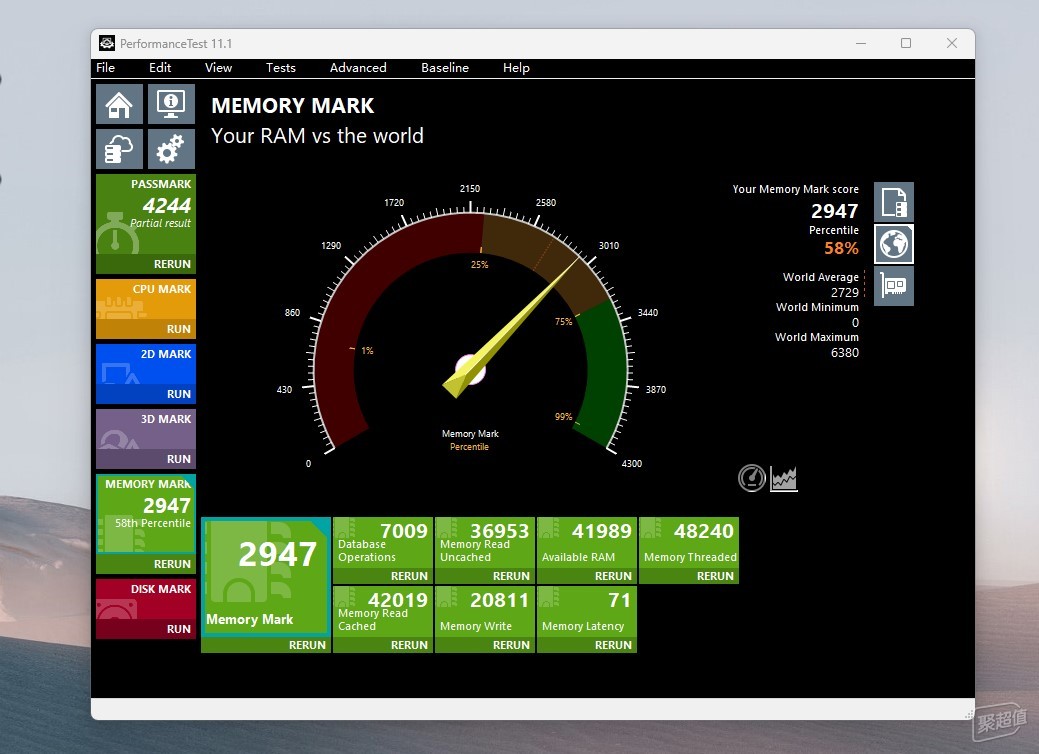Click the memory hardware card icon
Screen dimensions: 1039x754
(894, 286)
